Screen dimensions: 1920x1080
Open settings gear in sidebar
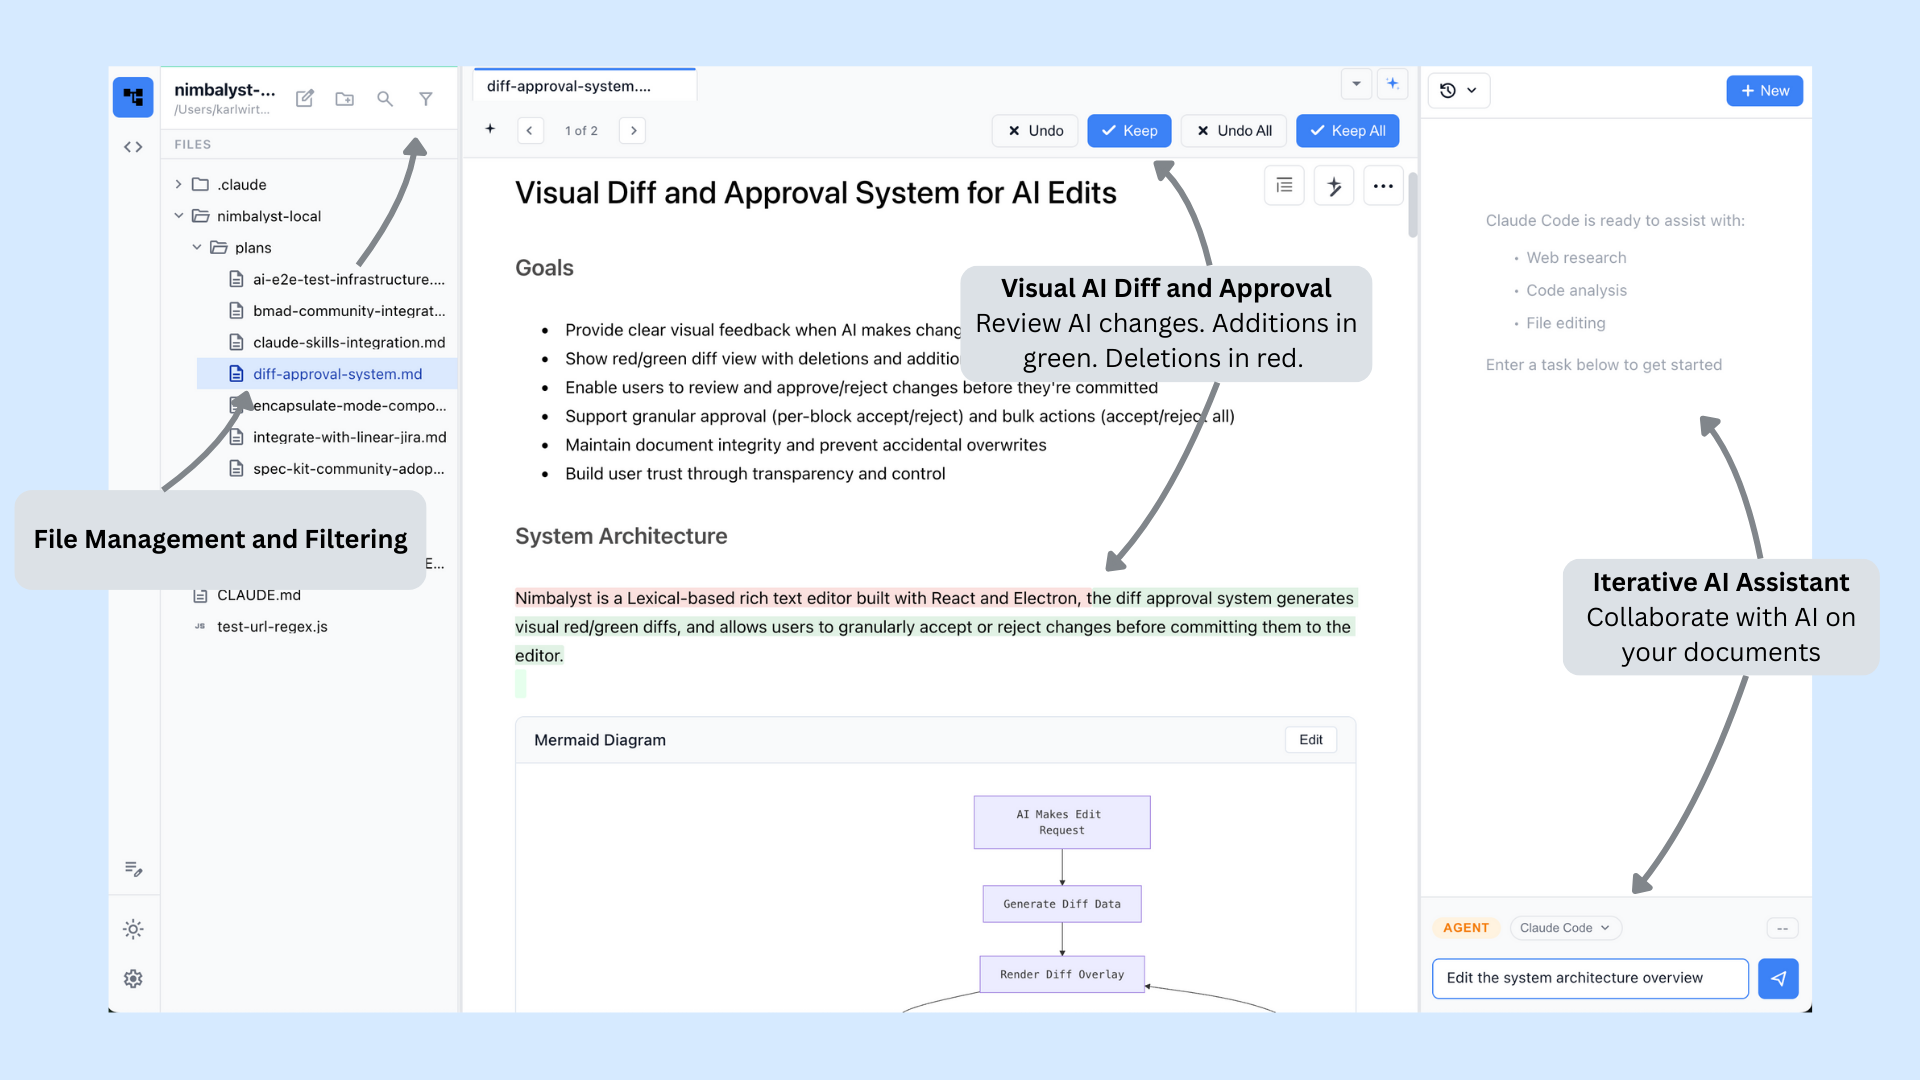(x=133, y=979)
